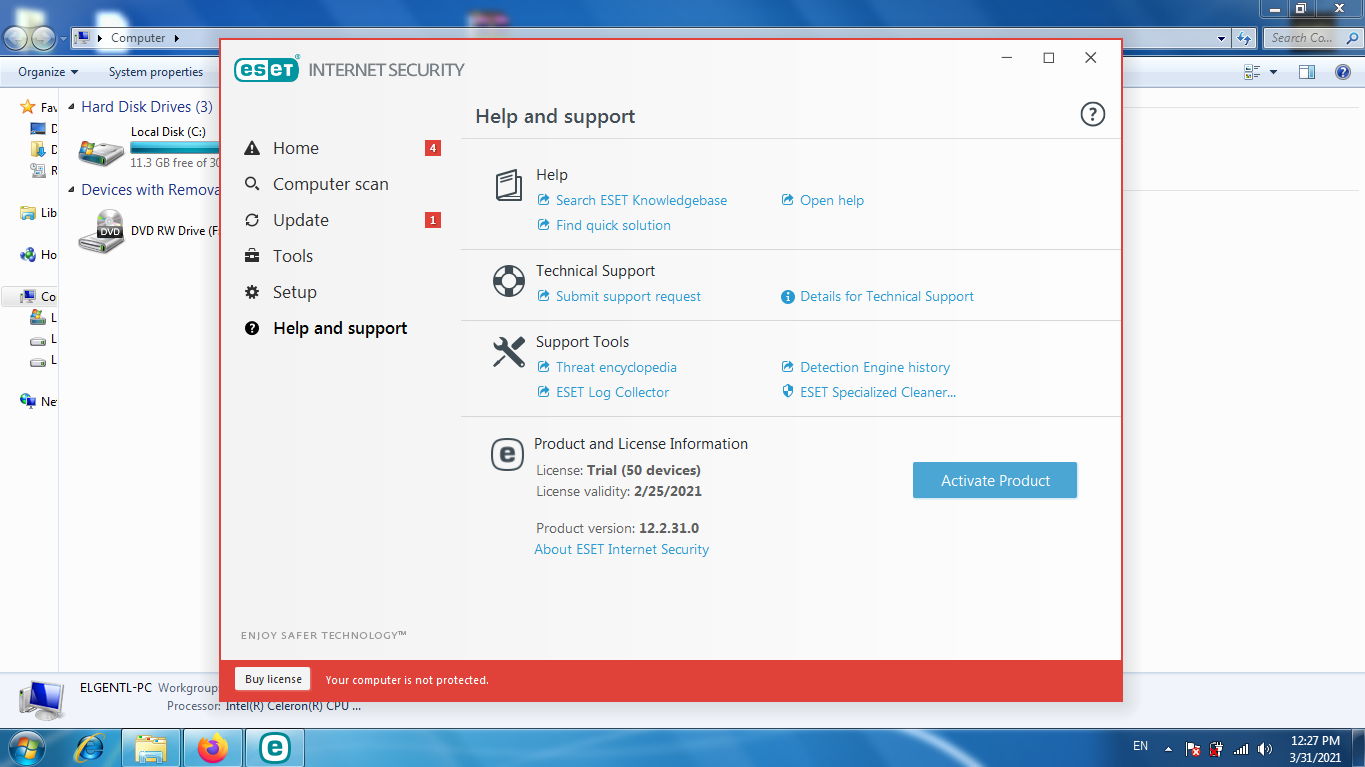The height and width of the screenshot is (767, 1365).
Task: Click the product version 12.2.31.0 text
Action: (669, 528)
